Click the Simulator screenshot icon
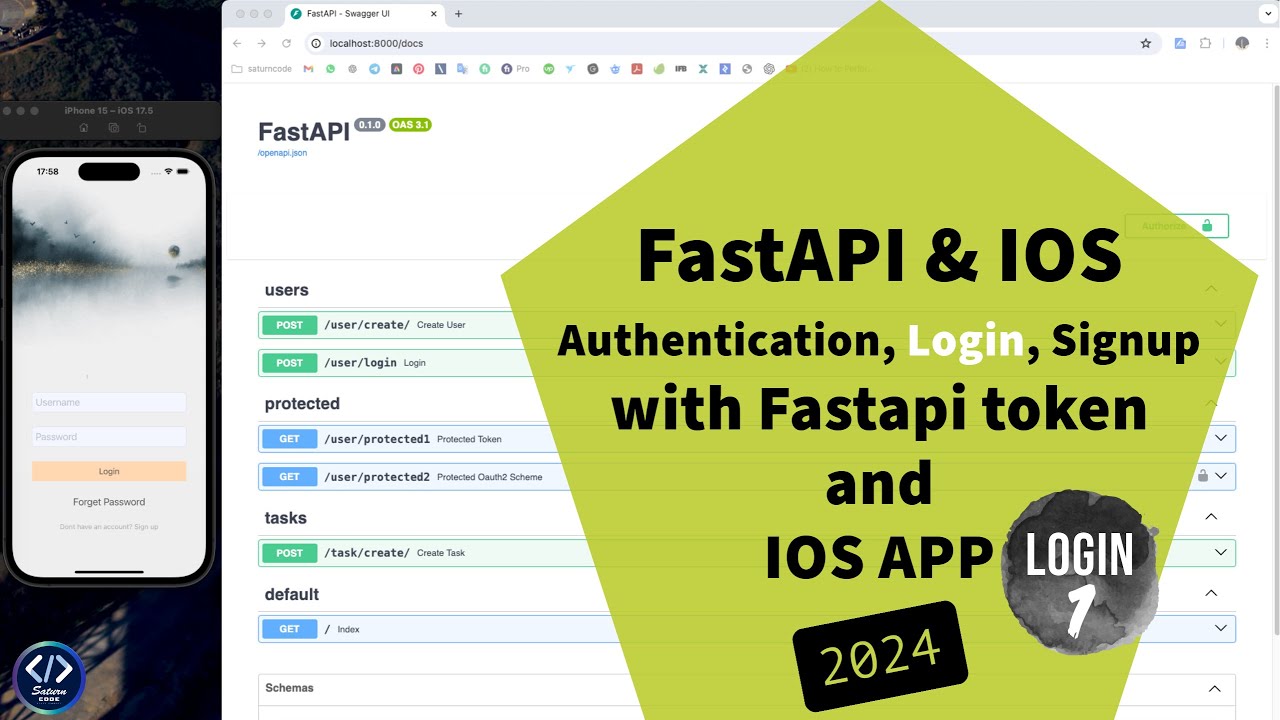Image resolution: width=1280 pixels, height=720 pixels. (113, 128)
